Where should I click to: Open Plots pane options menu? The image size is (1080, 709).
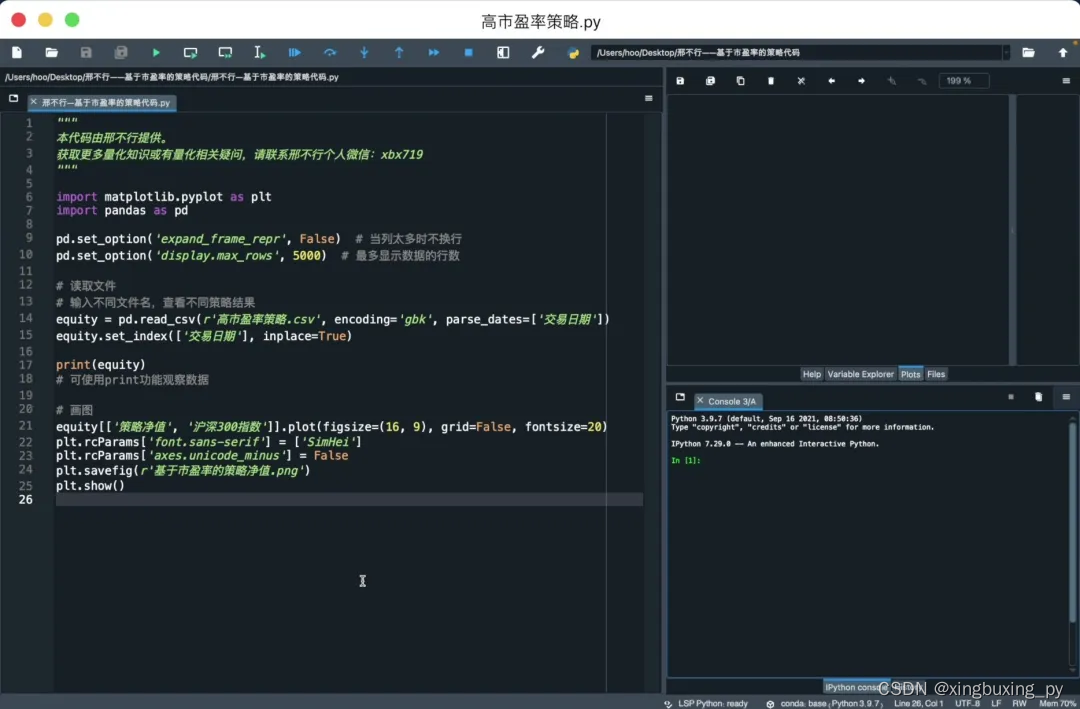click(x=1066, y=81)
